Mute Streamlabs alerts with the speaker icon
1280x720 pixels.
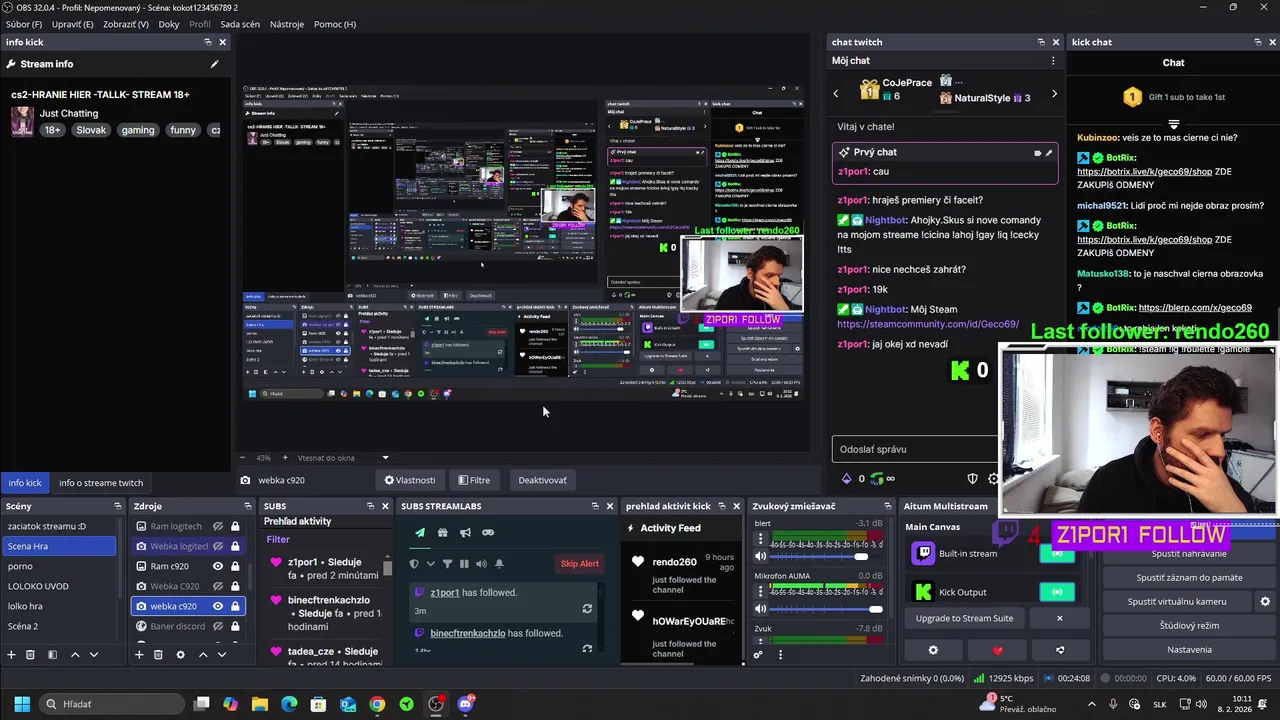[x=481, y=564]
